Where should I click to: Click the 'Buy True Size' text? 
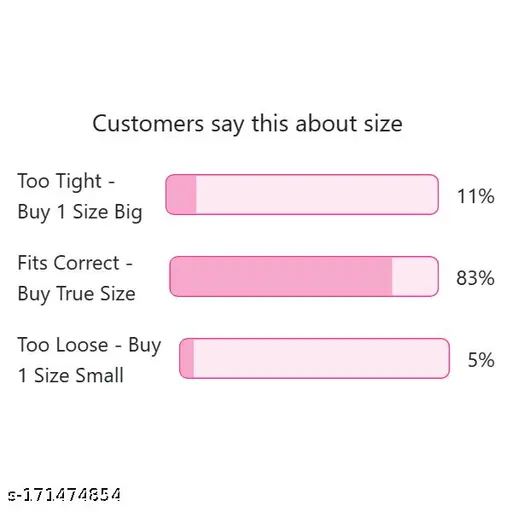[76, 294]
